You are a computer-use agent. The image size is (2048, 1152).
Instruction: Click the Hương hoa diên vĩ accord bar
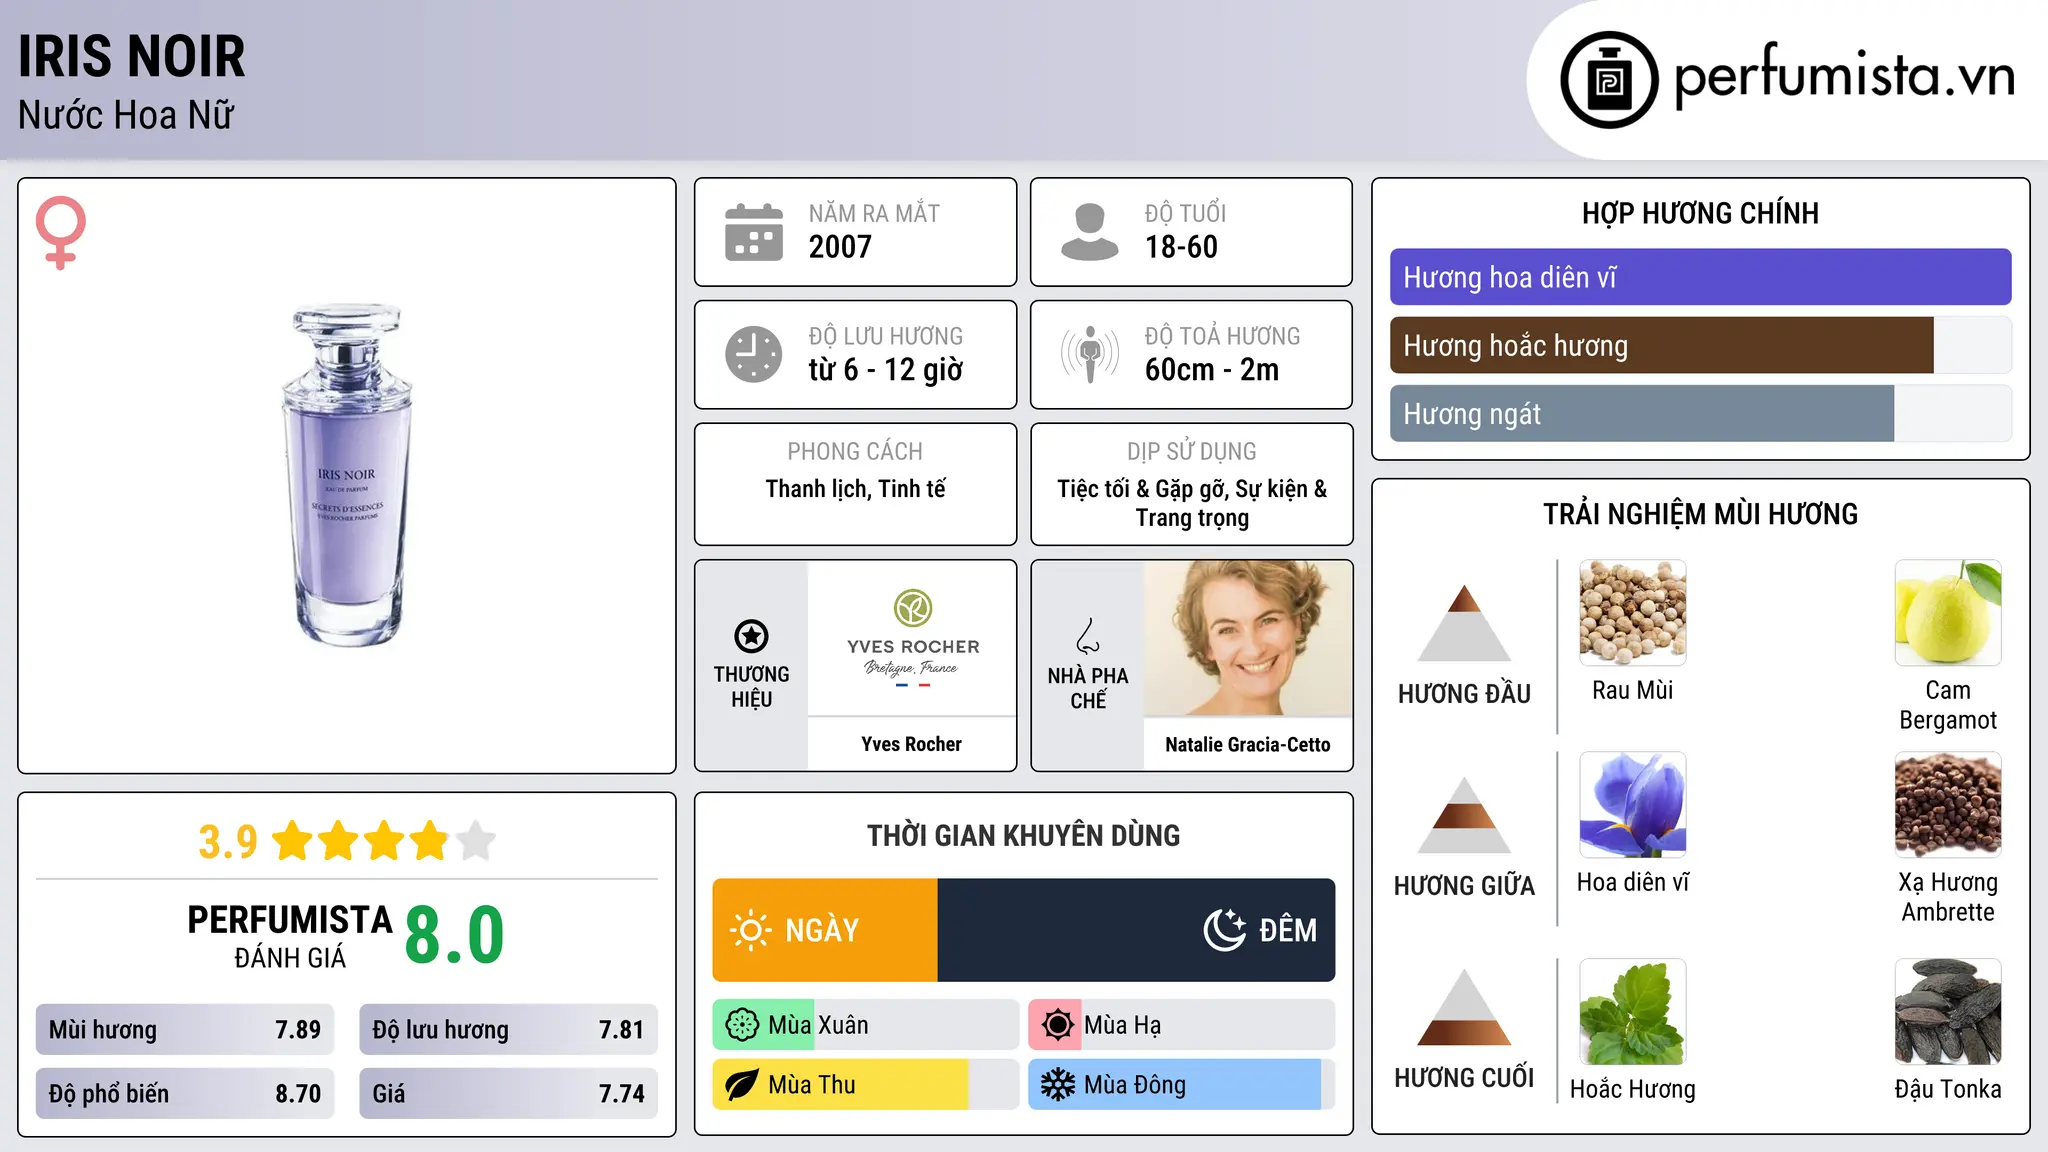[x=1700, y=277]
